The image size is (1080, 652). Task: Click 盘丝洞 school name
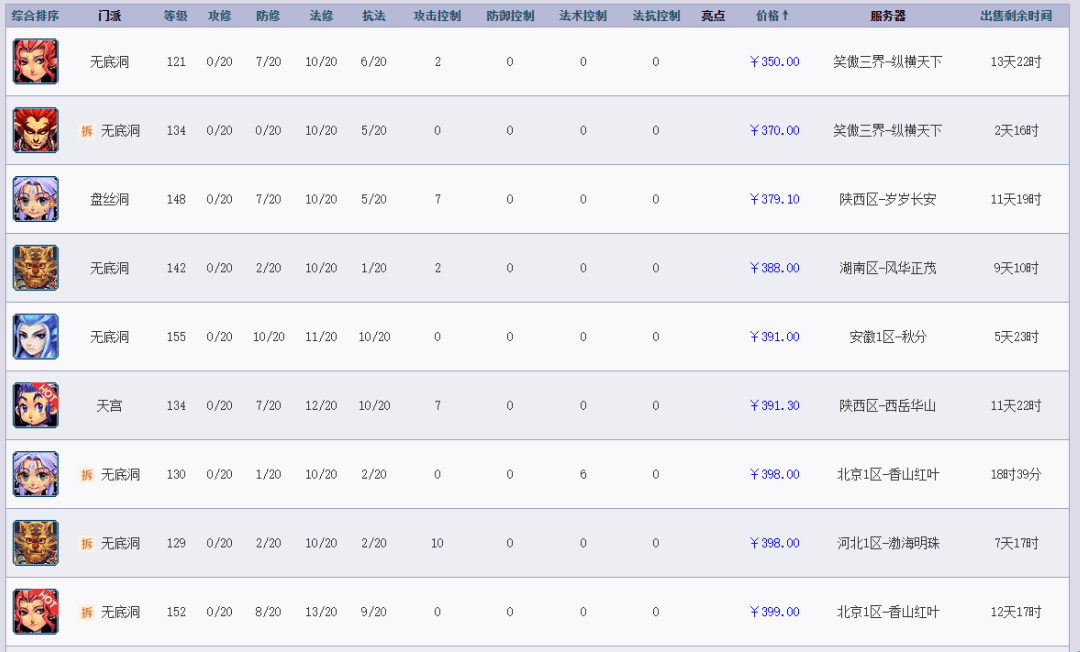pyautogui.click(x=110, y=200)
